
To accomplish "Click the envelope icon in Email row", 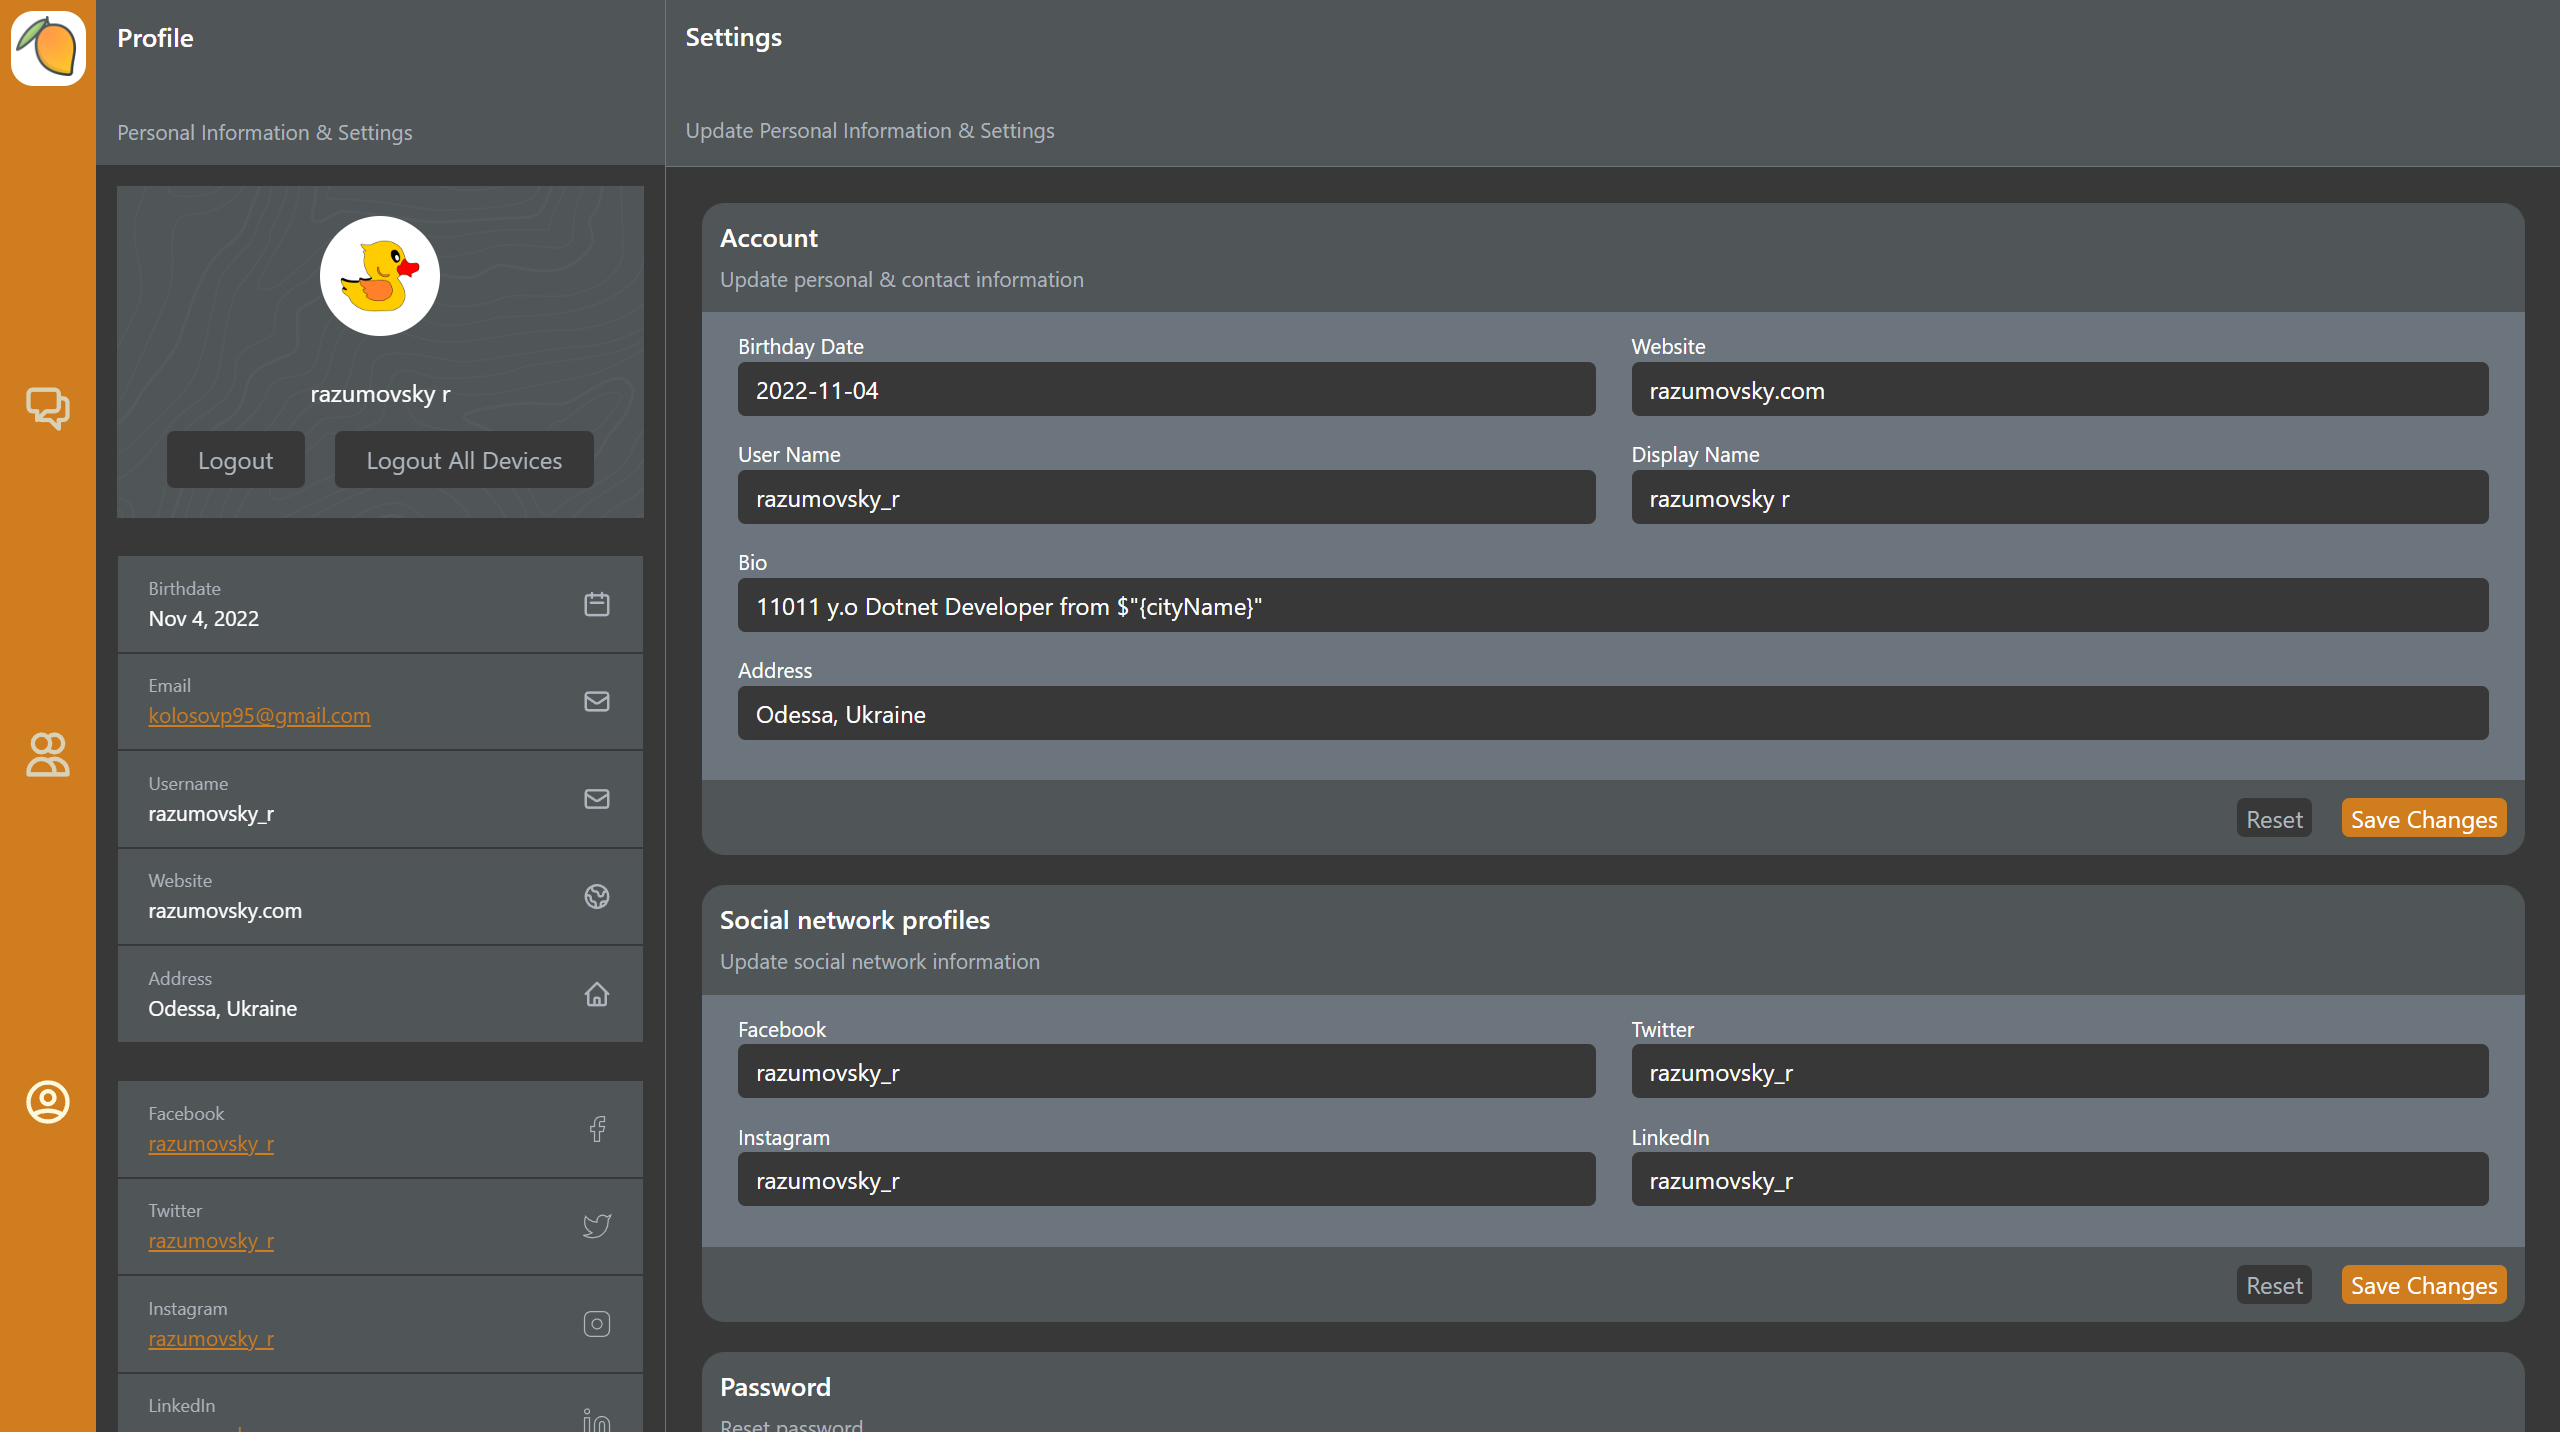I will pyautogui.click(x=597, y=701).
